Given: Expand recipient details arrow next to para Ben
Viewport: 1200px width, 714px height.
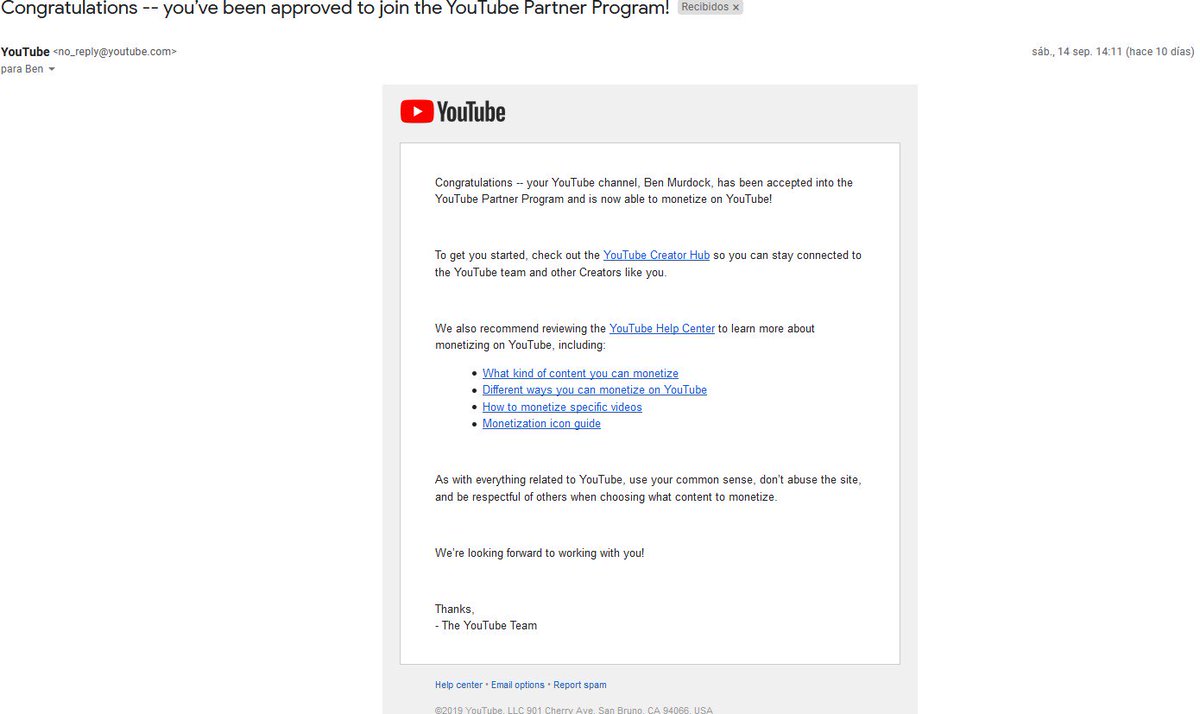Looking at the screenshot, I should [x=52, y=69].
